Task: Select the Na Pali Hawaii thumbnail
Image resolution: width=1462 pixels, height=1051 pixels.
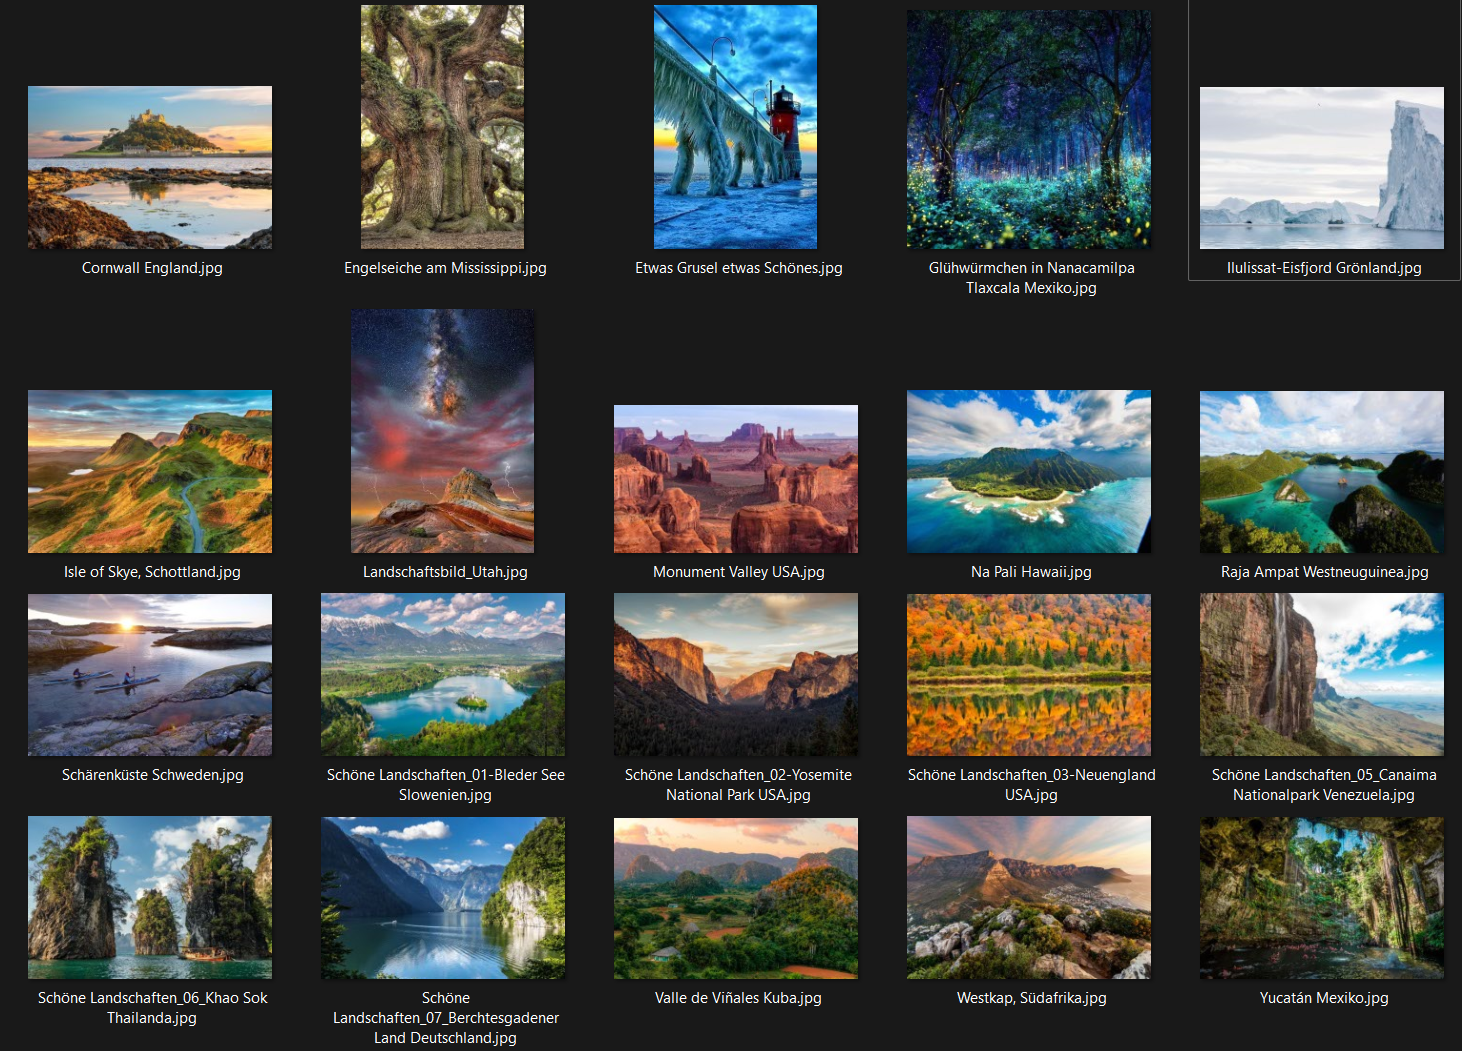Action: point(1029,471)
